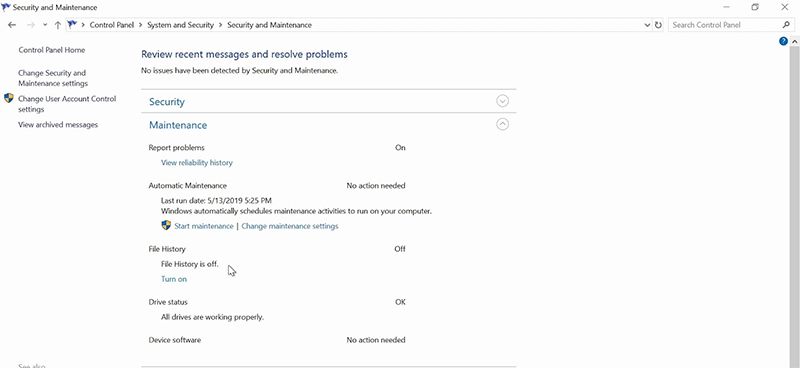Go up one level with the Up arrow

pyautogui.click(x=58, y=25)
